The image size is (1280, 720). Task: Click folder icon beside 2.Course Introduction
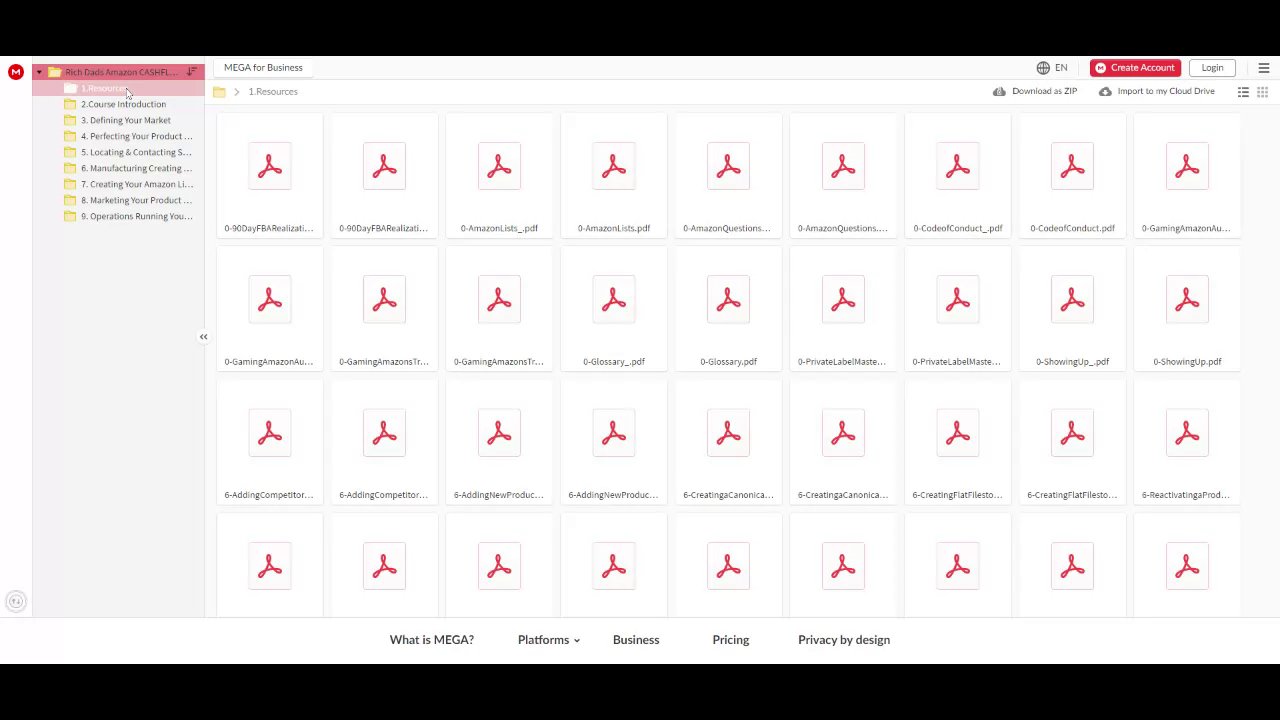[70, 104]
